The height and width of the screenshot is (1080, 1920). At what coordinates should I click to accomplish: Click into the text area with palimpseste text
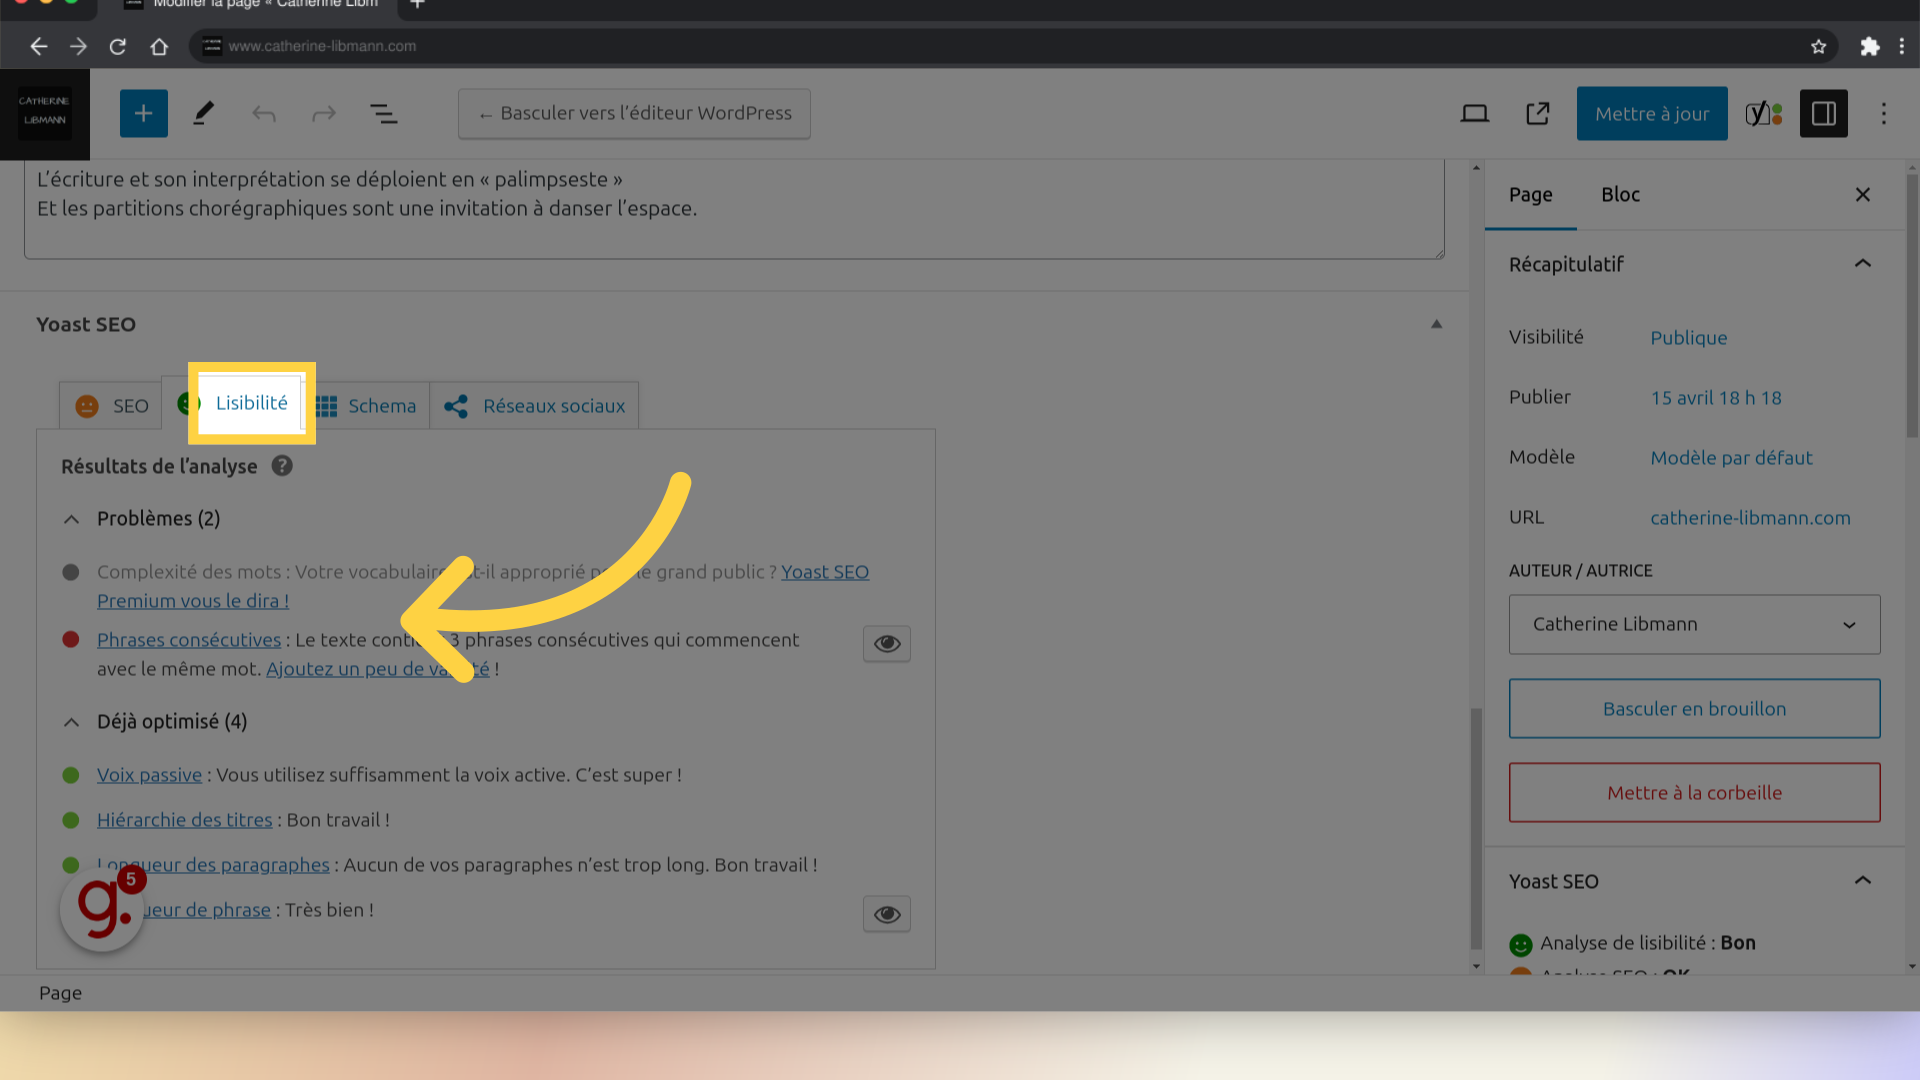point(734,208)
